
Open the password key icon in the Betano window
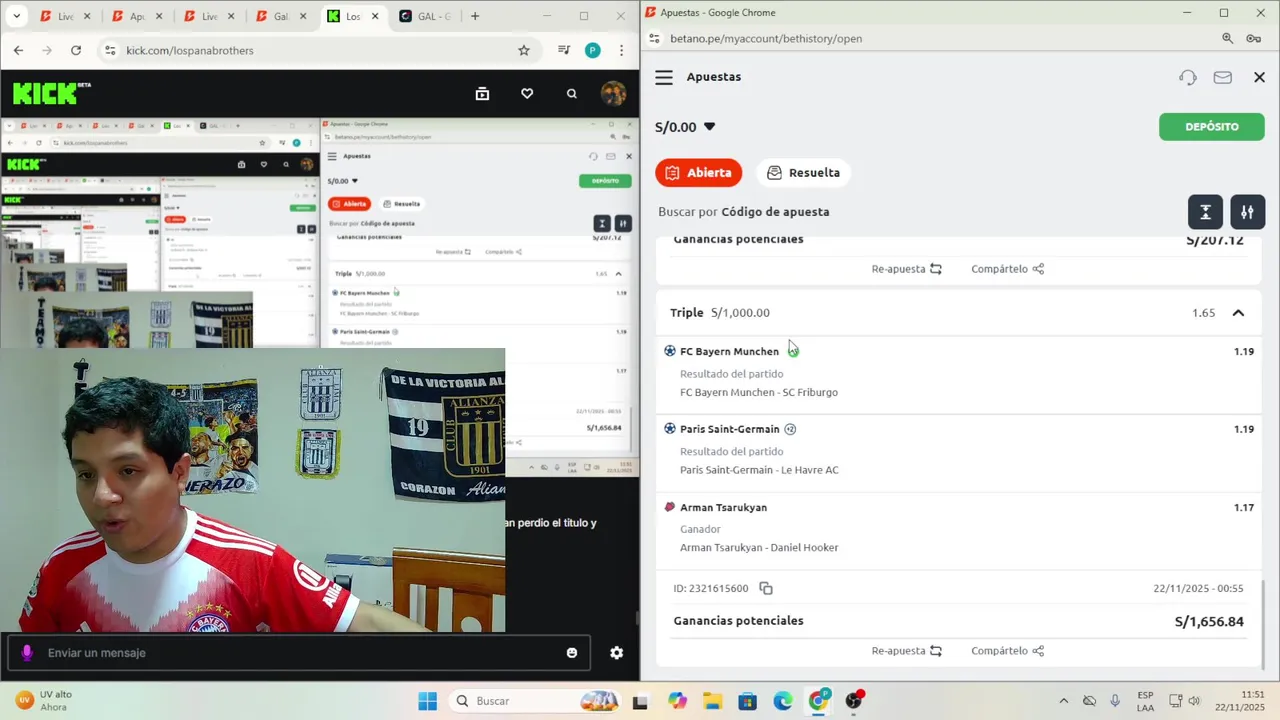[x=1253, y=38]
